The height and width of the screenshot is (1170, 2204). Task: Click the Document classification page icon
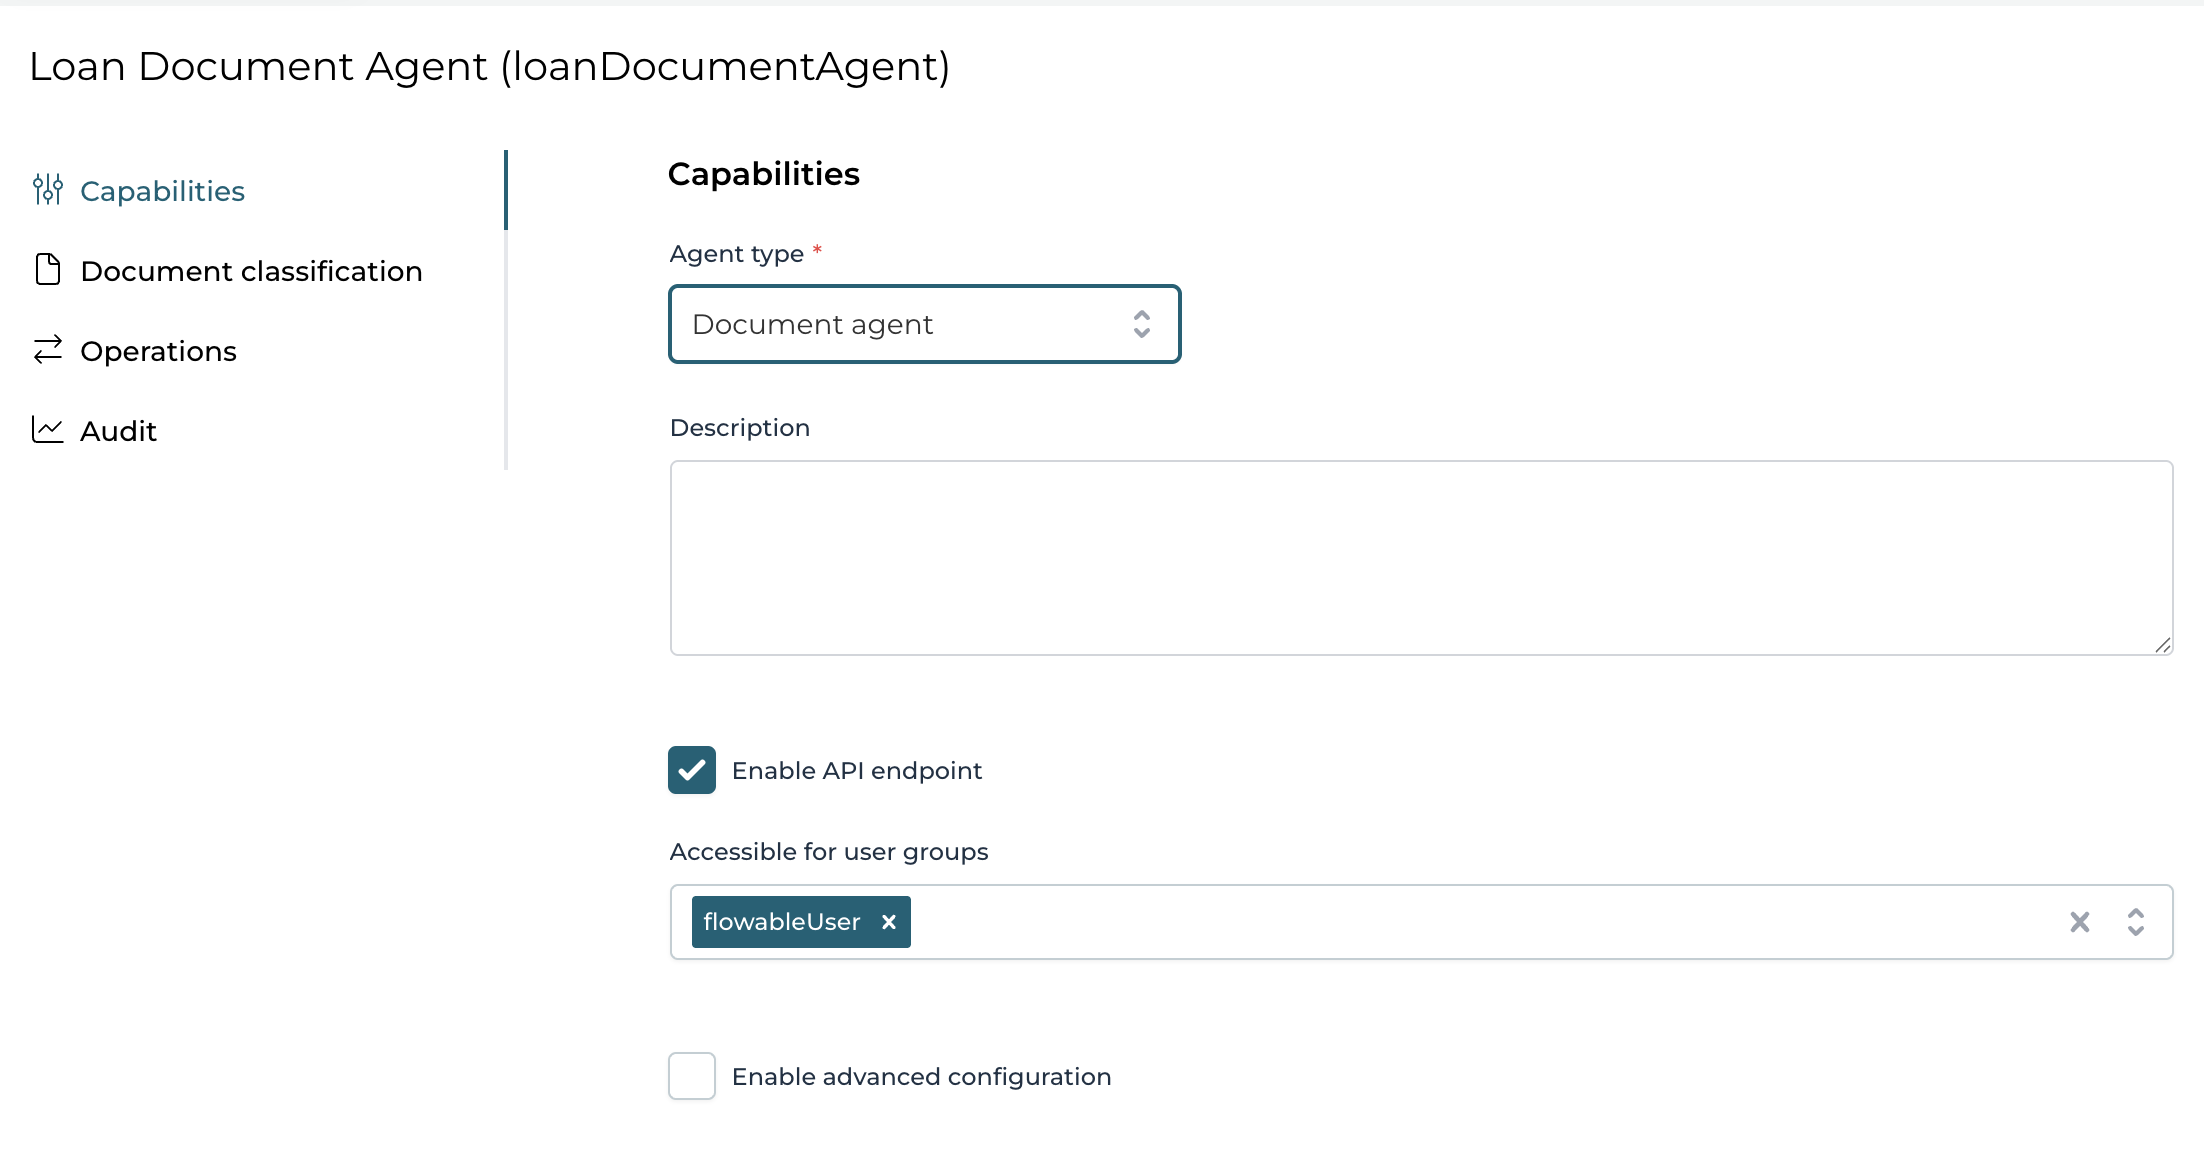[47, 270]
